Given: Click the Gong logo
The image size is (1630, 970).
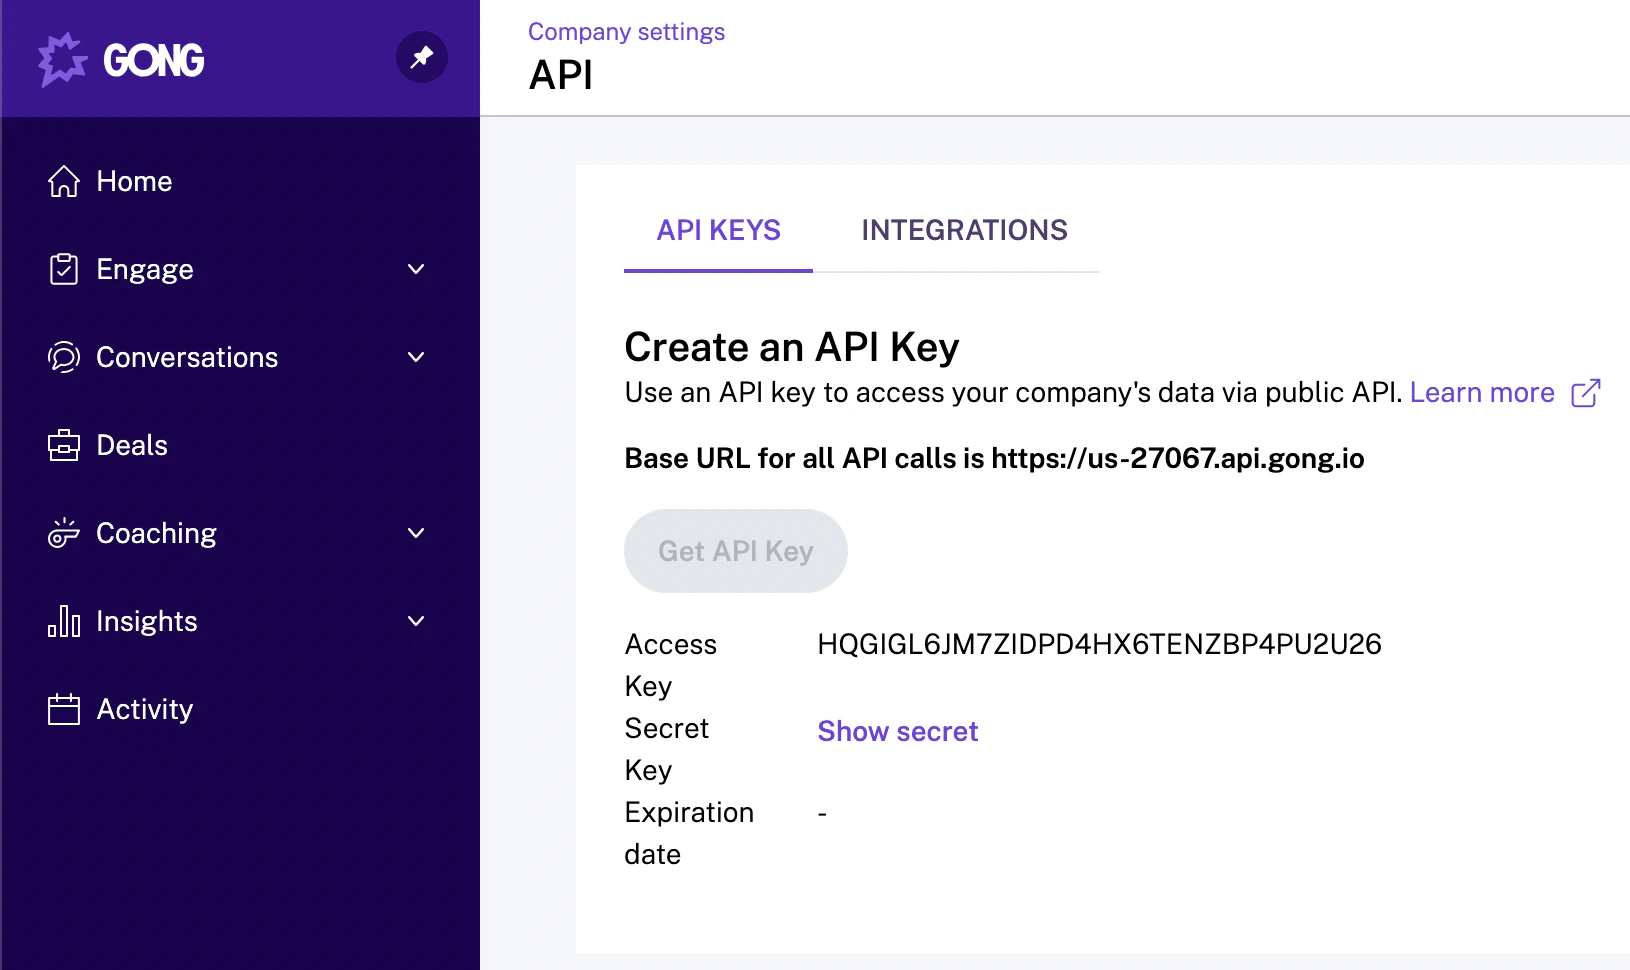Looking at the screenshot, I should coord(120,59).
